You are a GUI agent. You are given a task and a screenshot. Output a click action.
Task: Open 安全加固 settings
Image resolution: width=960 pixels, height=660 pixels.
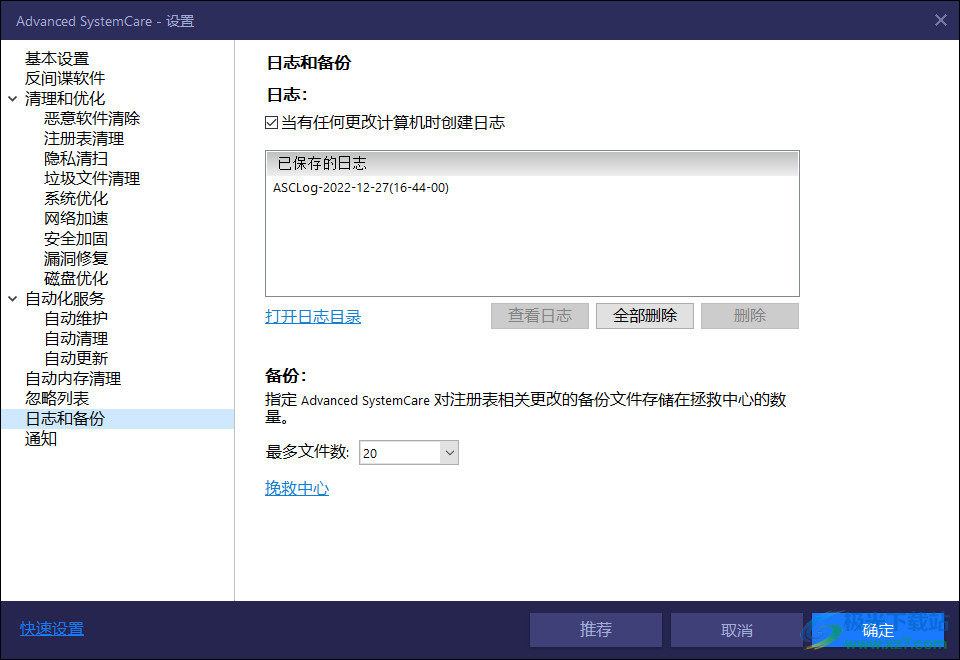click(x=76, y=239)
